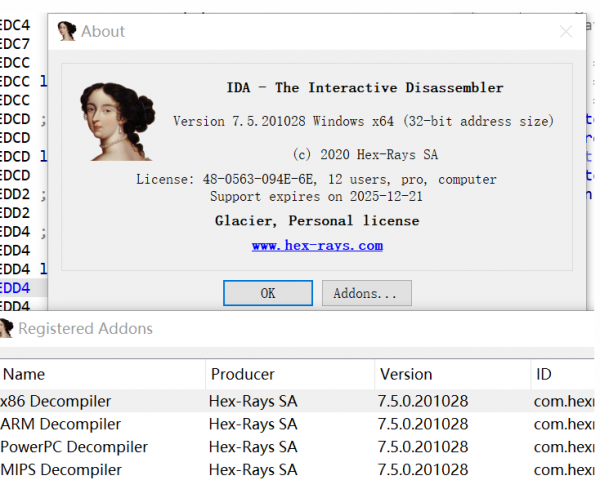Viewport: 600px width, 480px height.
Task: Click the 'Glacier, Personal license' text
Action: [x=317, y=221]
